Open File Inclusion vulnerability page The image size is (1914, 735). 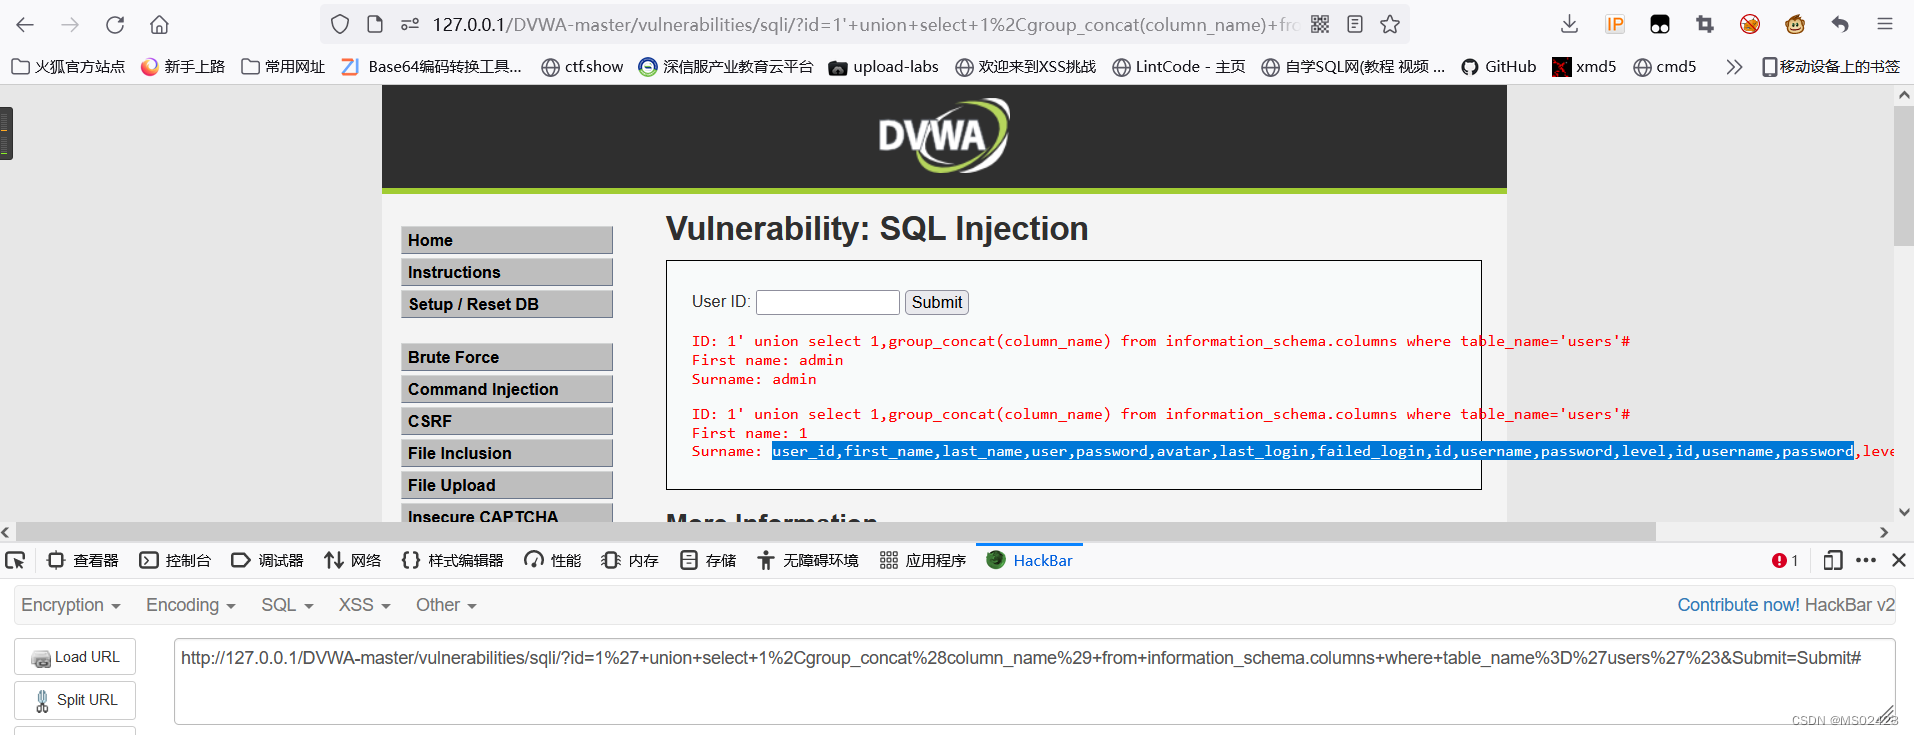click(507, 453)
